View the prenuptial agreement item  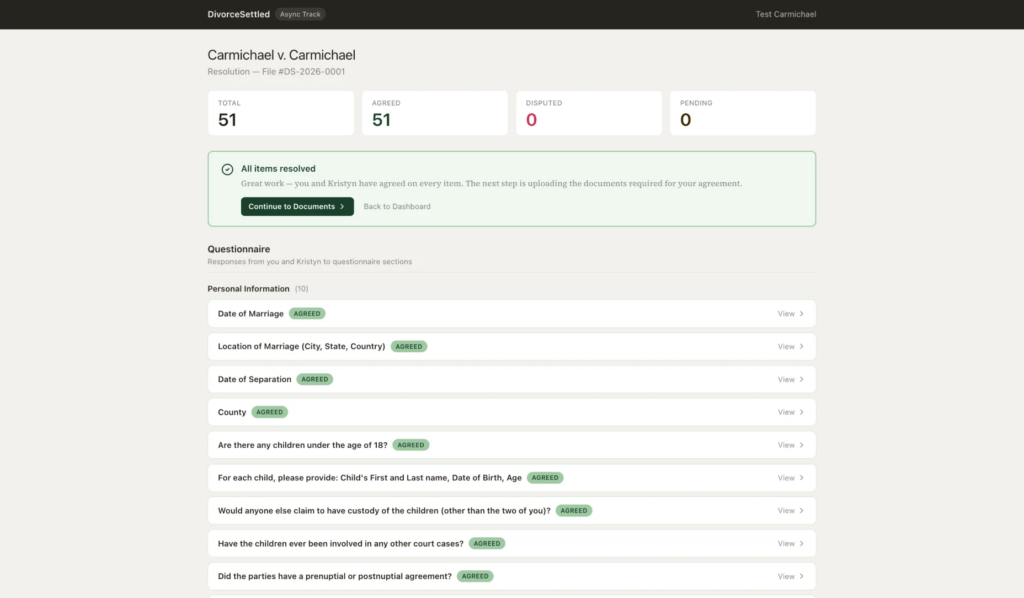pos(786,576)
